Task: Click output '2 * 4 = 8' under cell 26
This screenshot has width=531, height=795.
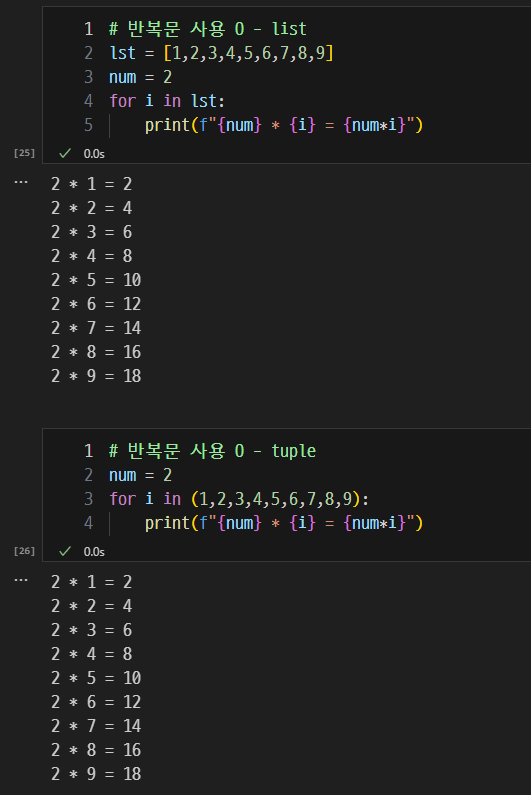Action: (x=92, y=654)
